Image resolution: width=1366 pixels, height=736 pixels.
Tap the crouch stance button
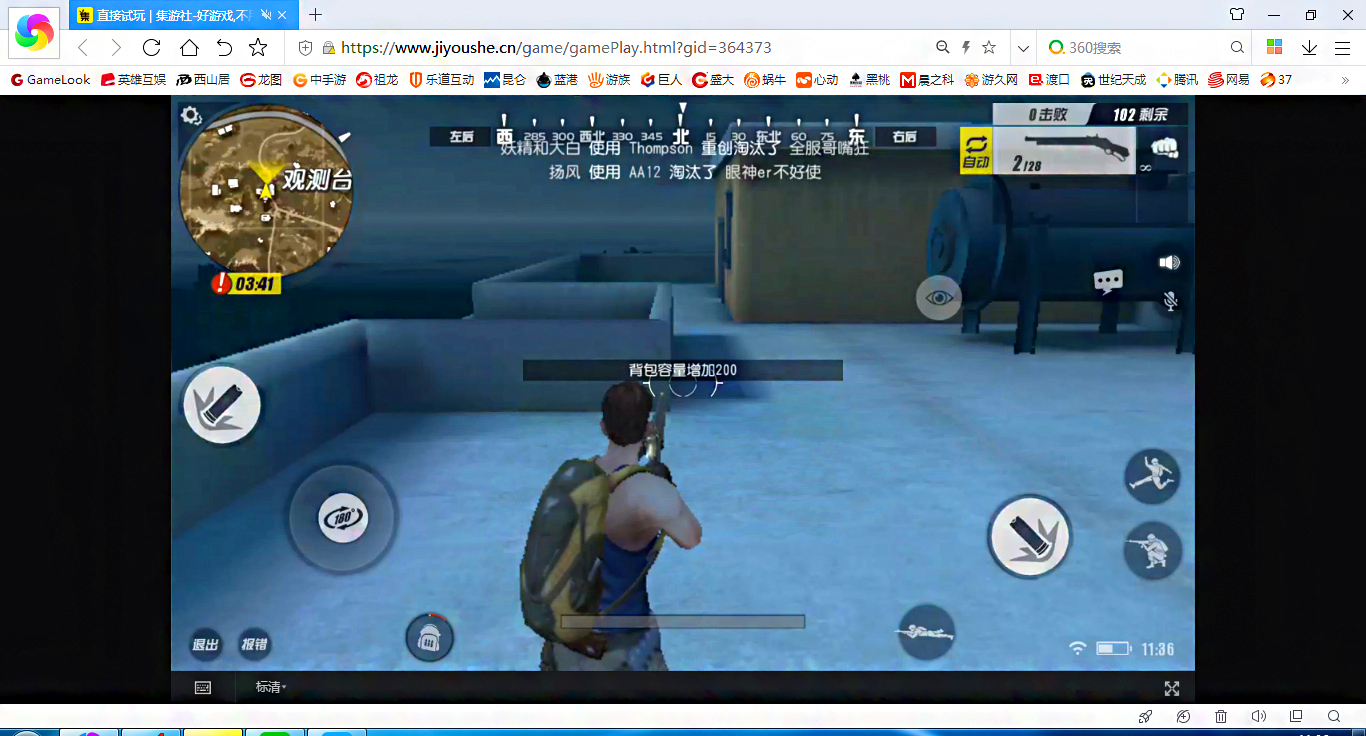pos(1152,551)
